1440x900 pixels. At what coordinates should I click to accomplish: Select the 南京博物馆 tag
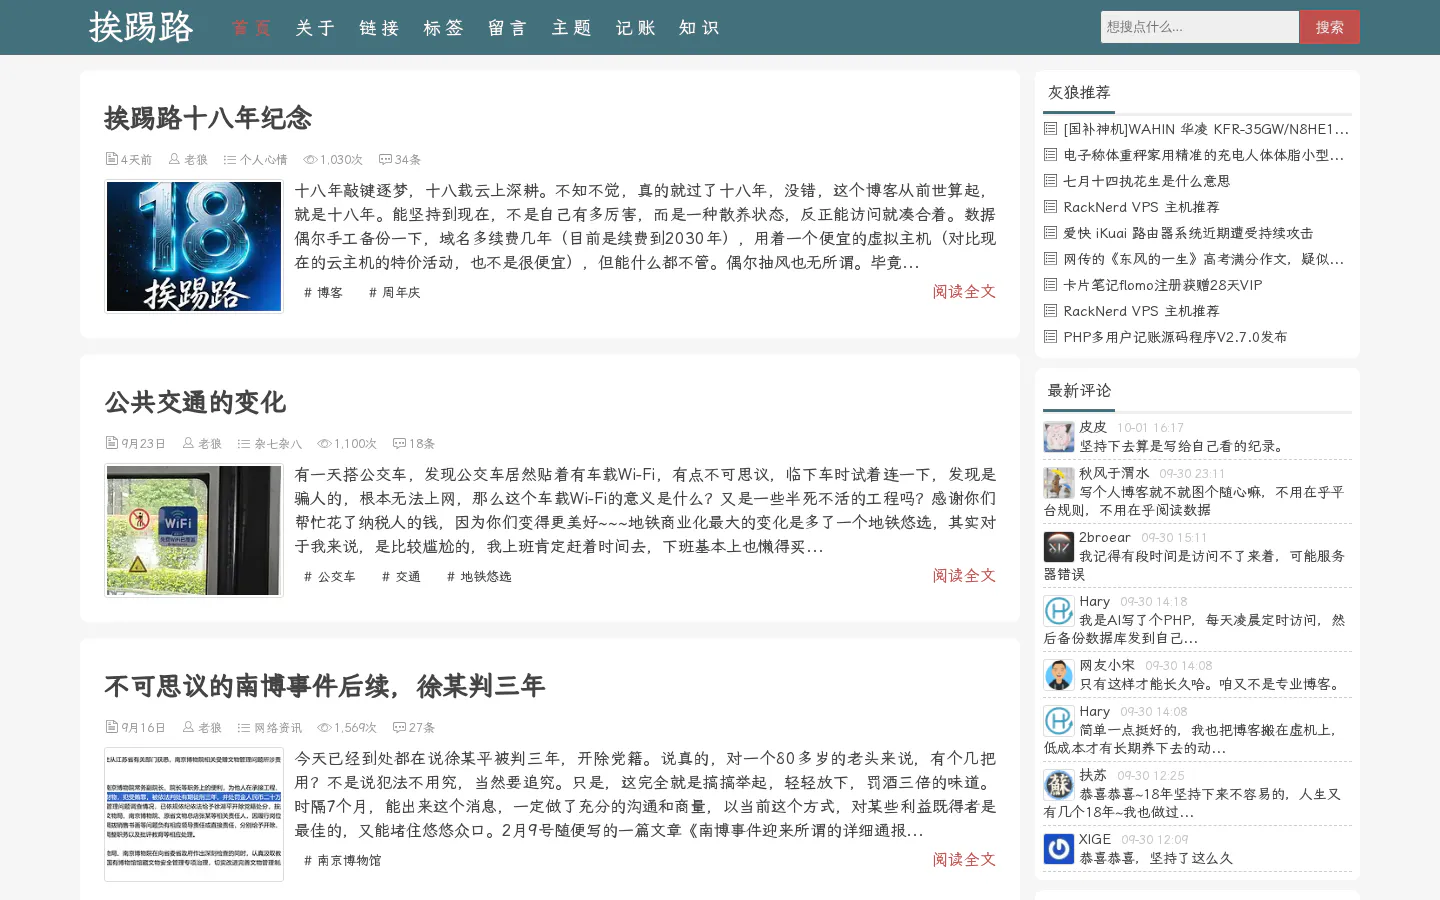tap(342, 860)
